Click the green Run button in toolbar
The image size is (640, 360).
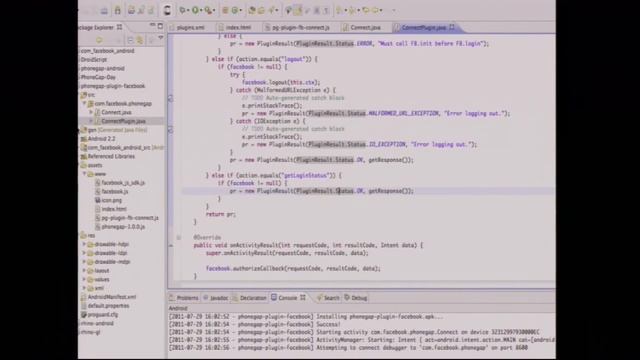195,10
